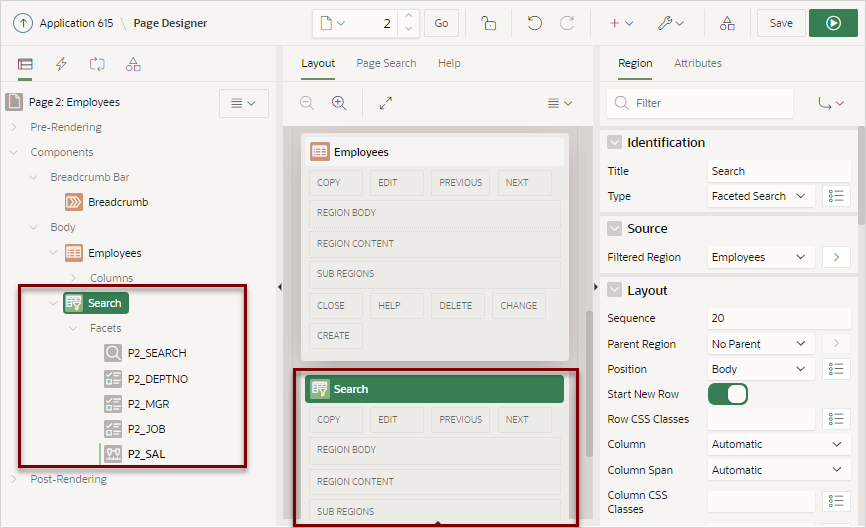866x528 pixels.
Task: Open the Page Shared Components tab icon
Action: (133, 64)
